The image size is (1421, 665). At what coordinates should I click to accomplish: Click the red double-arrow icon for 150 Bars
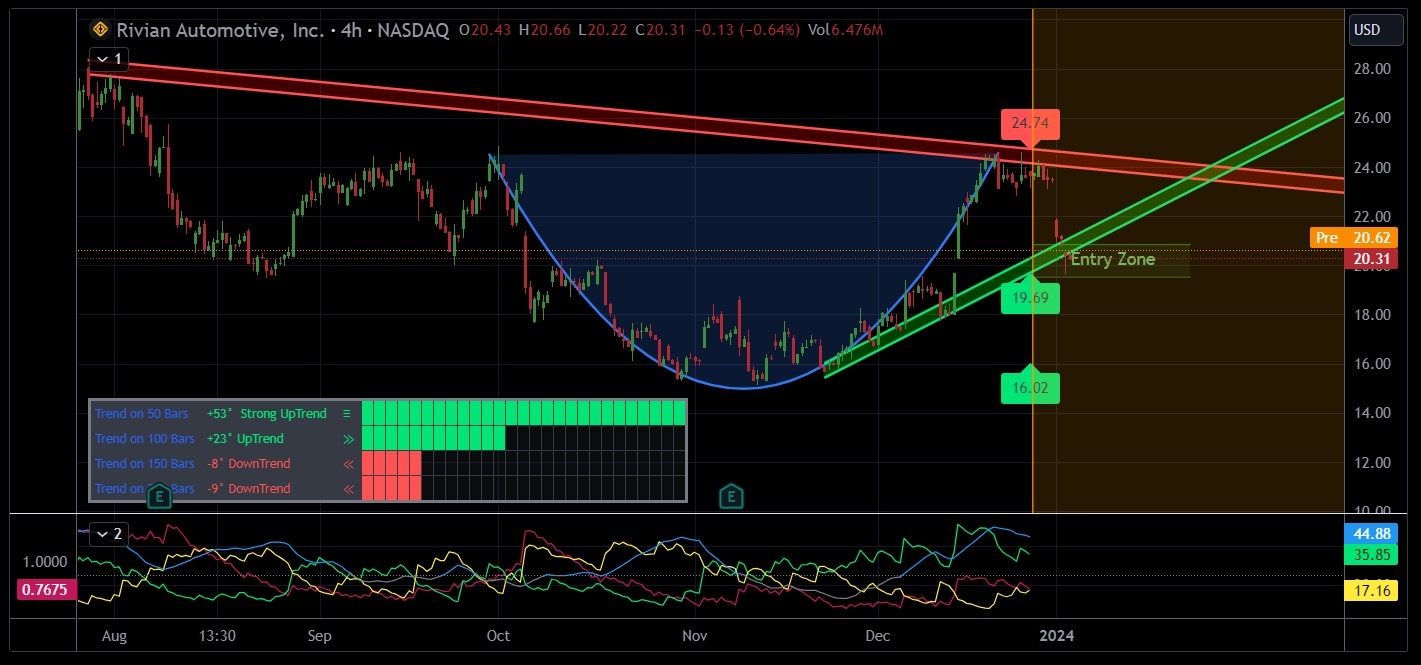348,463
